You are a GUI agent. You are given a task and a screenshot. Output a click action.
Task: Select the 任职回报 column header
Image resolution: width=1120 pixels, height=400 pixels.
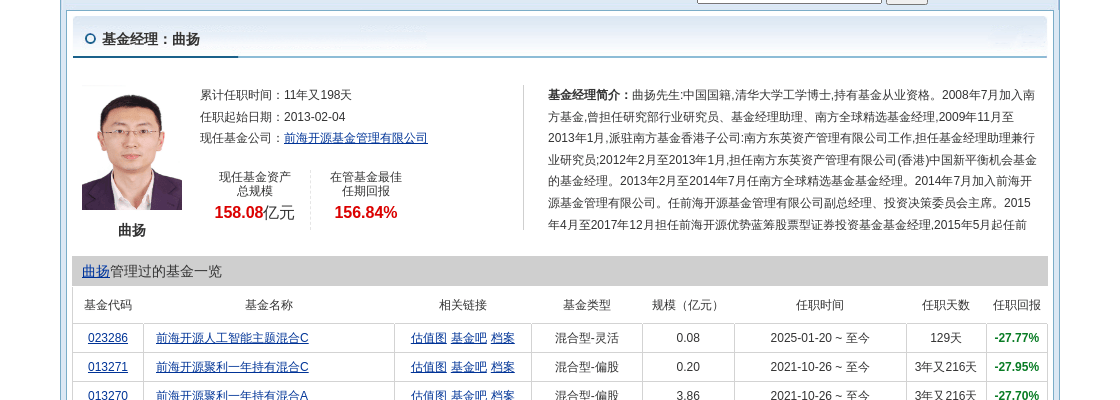click(1016, 305)
